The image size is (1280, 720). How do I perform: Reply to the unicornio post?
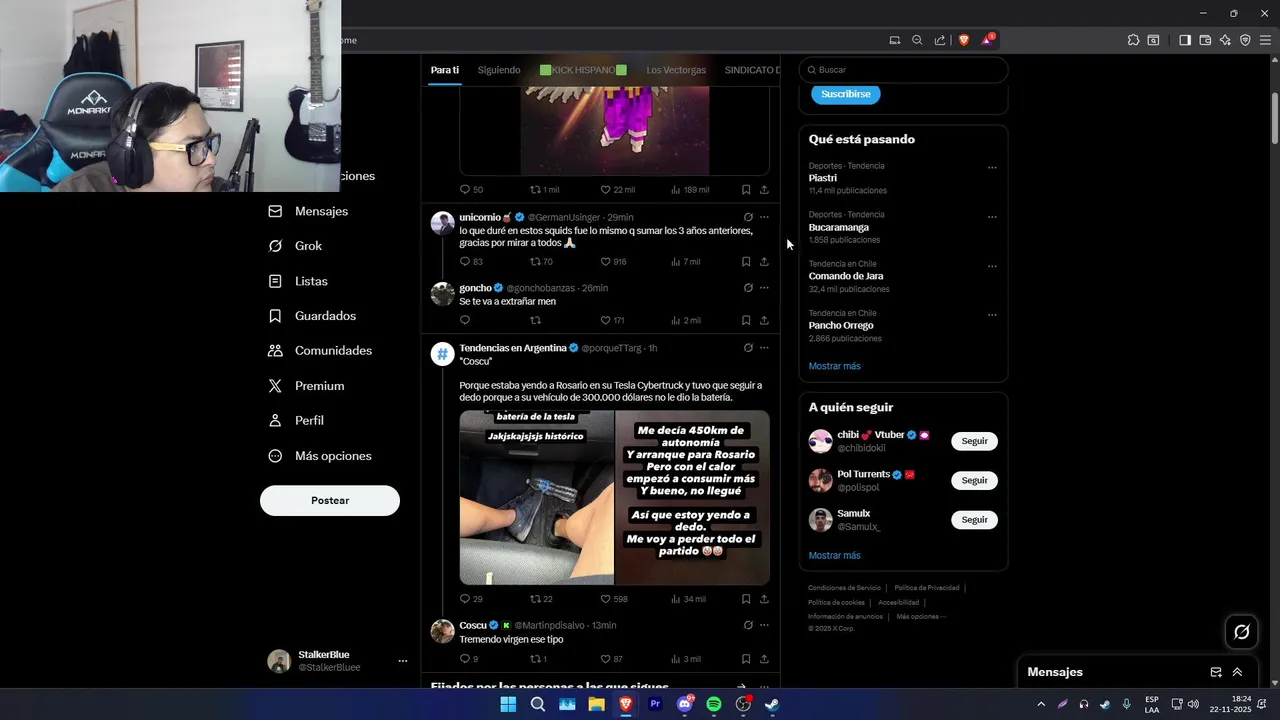[464, 262]
